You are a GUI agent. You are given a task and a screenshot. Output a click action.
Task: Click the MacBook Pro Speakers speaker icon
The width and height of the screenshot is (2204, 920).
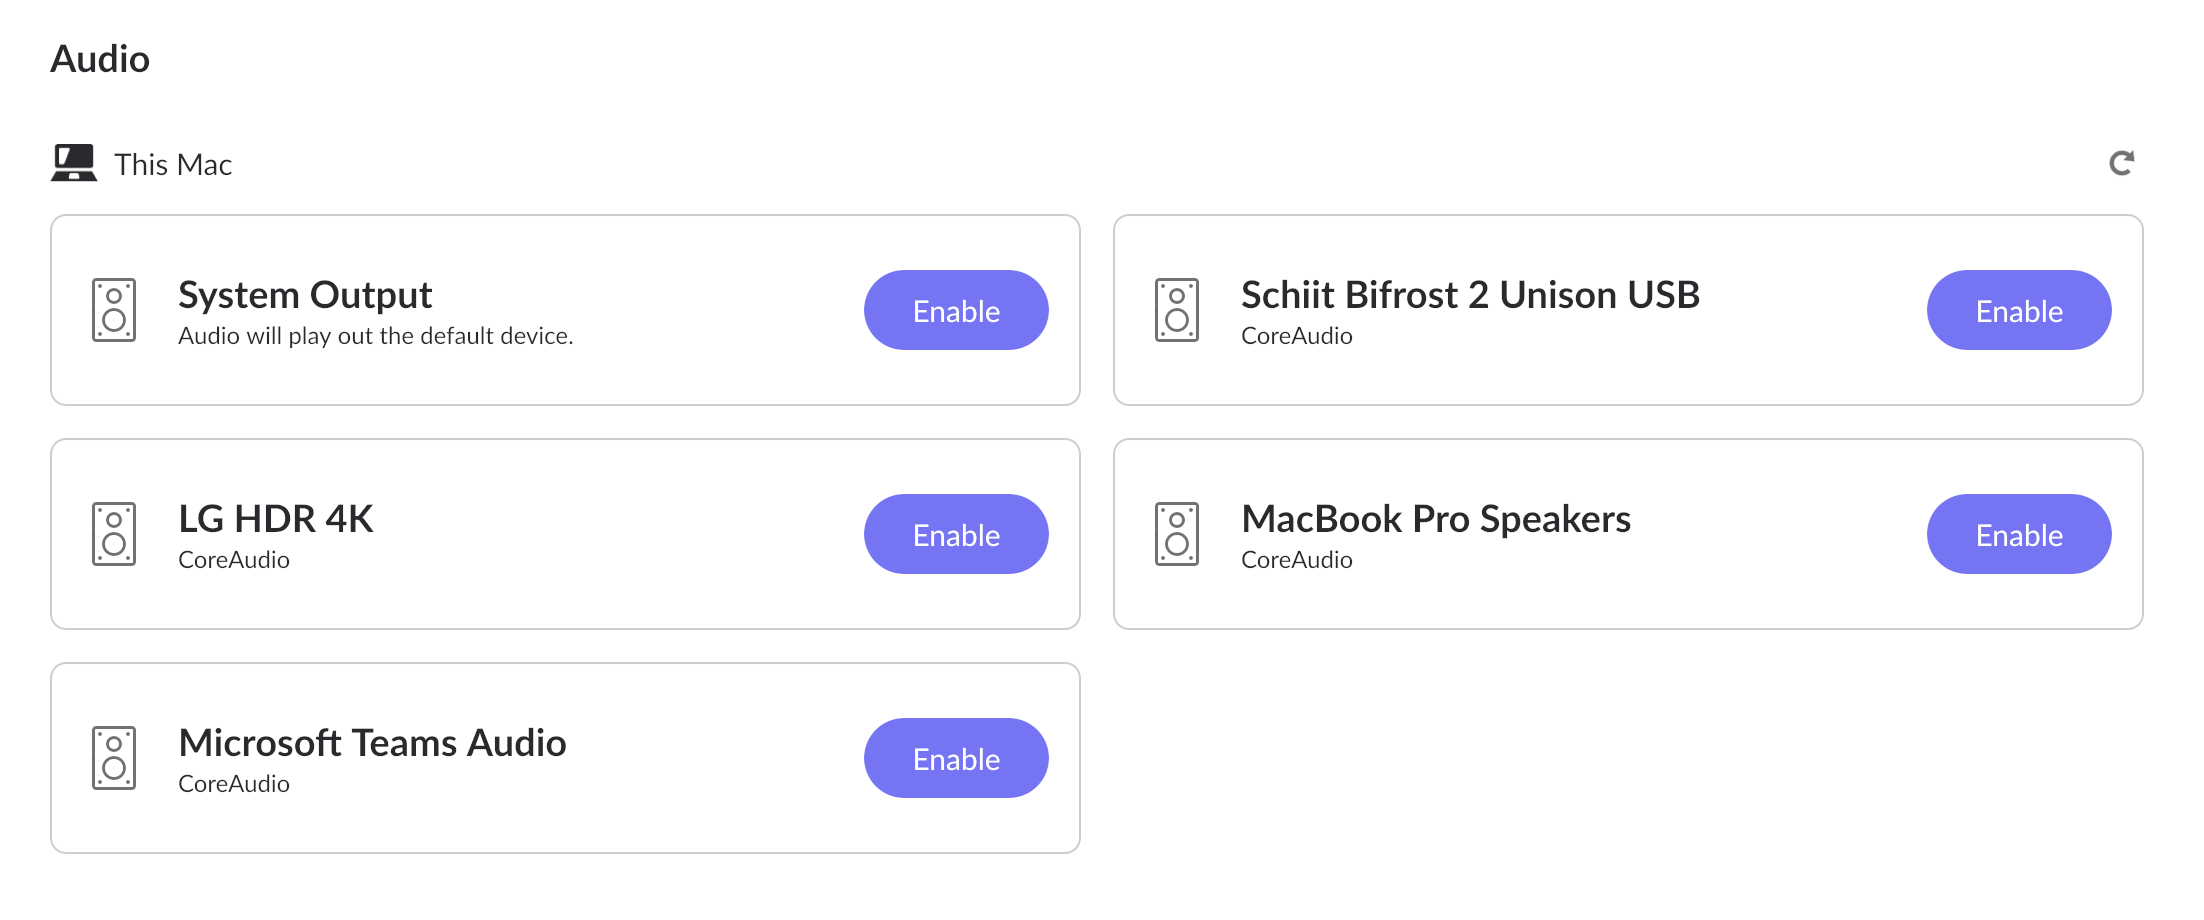[x=1177, y=534]
